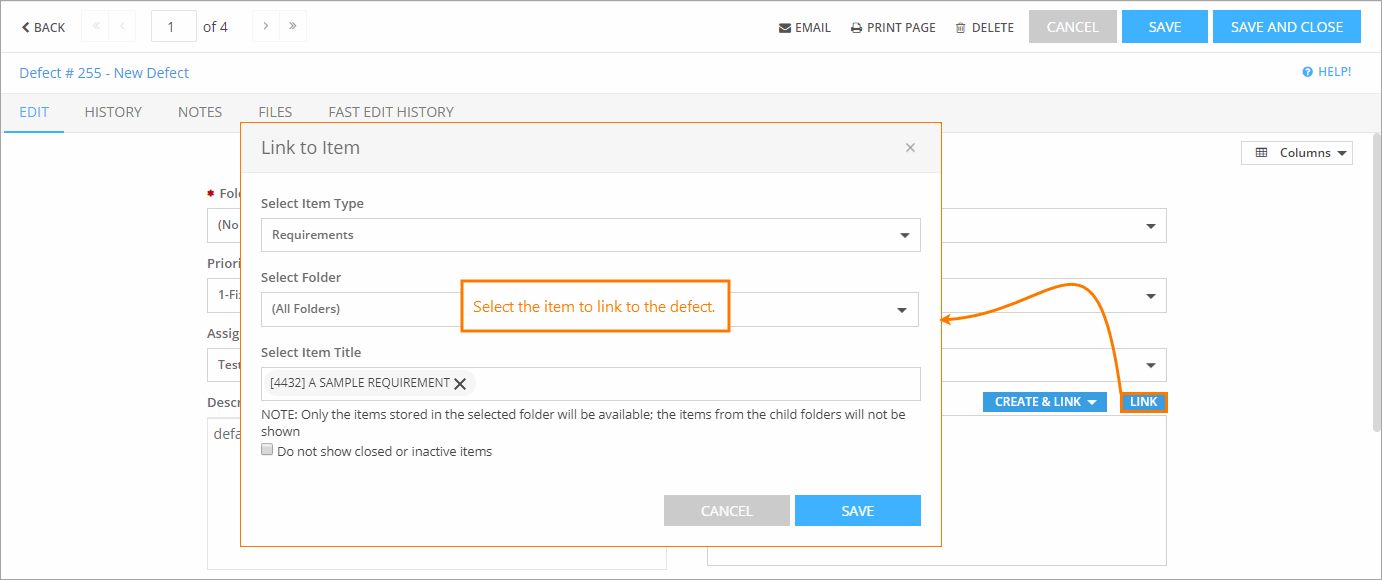Switch to the FILES tab

[x=274, y=112]
